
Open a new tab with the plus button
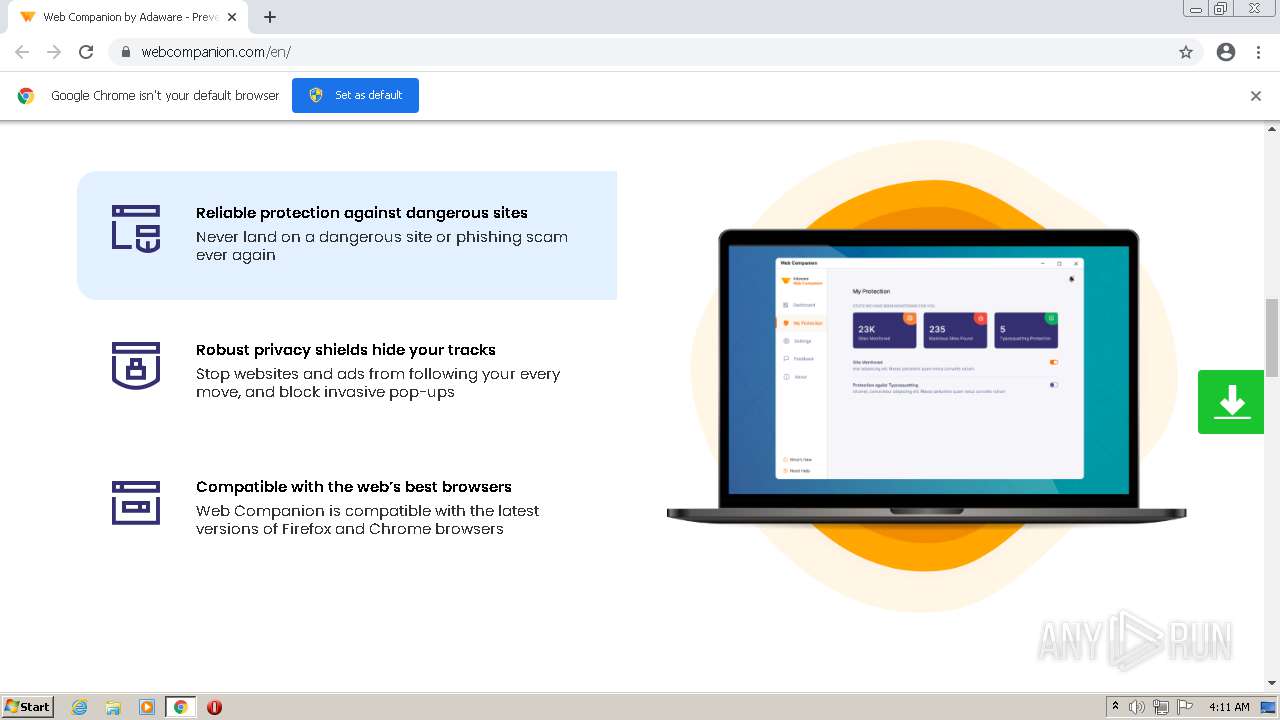(270, 17)
